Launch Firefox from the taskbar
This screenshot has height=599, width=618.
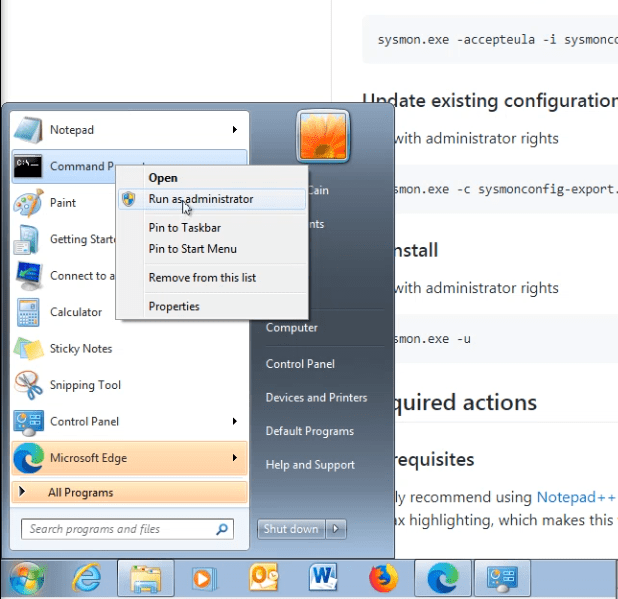(382, 578)
